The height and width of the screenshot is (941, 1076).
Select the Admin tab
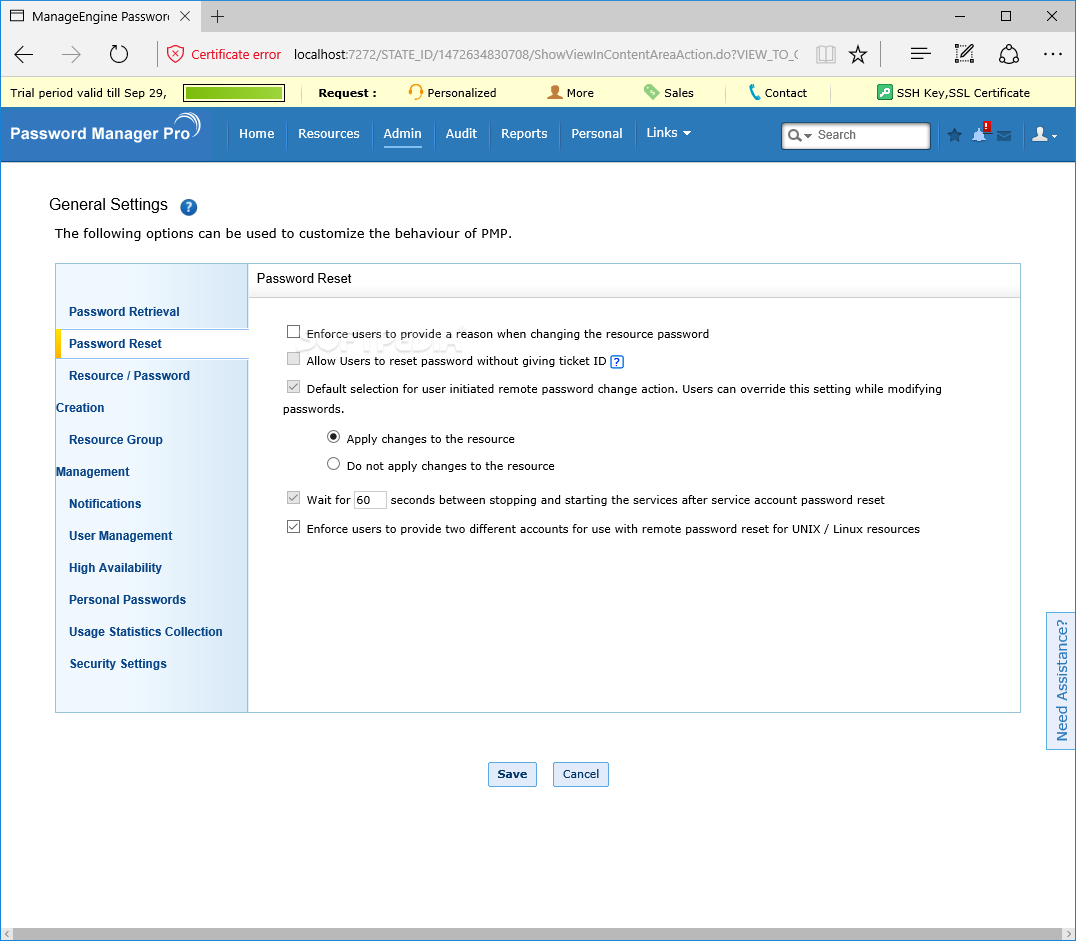[402, 134]
